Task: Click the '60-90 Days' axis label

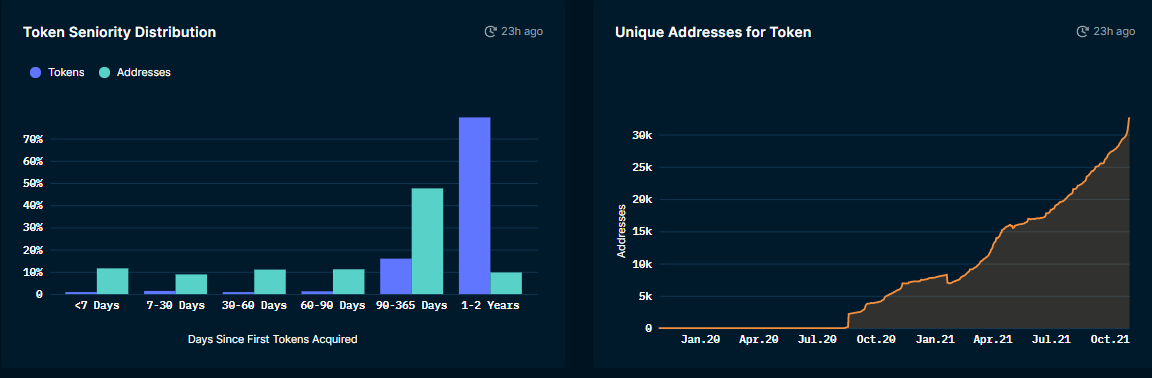Action: [333, 305]
